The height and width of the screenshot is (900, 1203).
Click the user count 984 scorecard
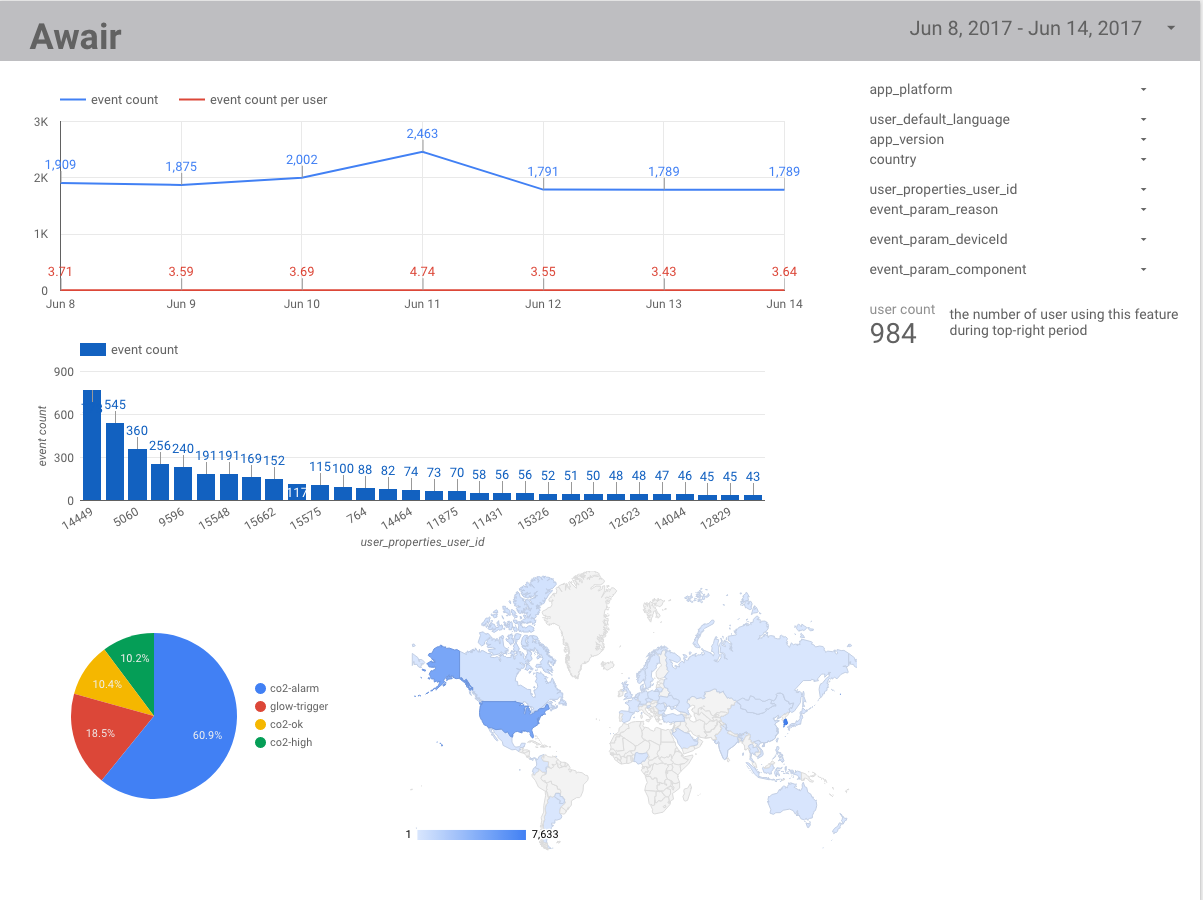901,324
